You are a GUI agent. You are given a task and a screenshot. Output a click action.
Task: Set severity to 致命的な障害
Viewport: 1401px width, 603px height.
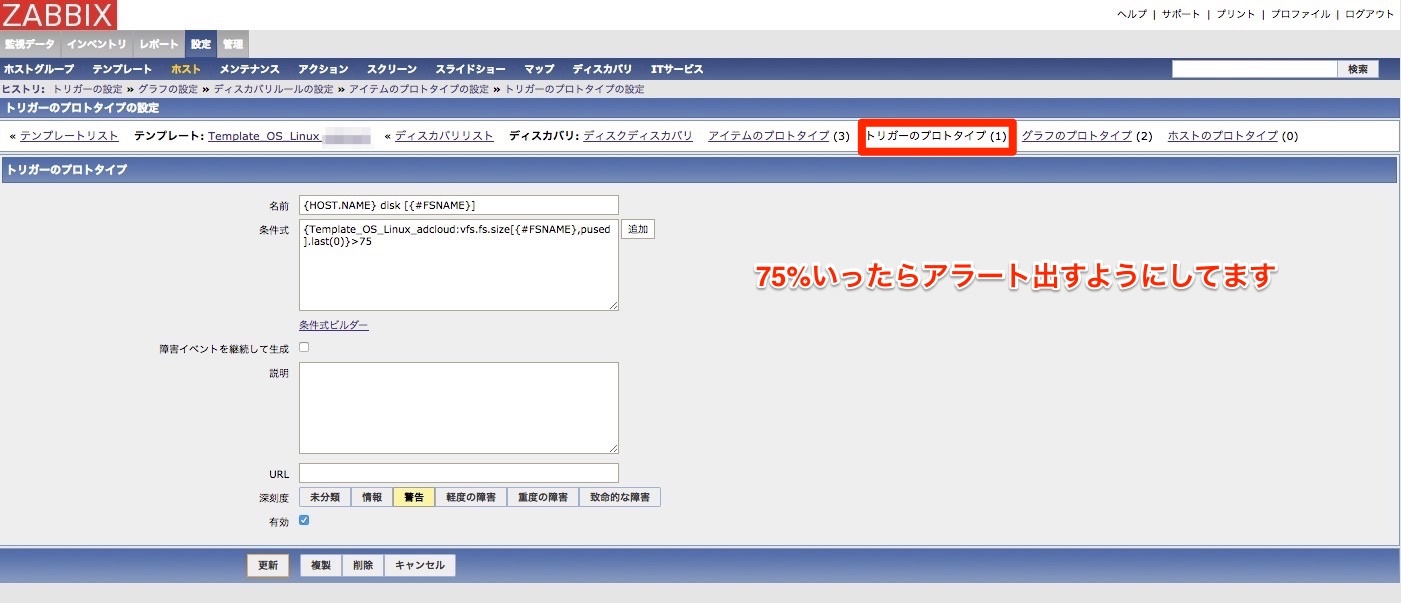(x=620, y=497)
